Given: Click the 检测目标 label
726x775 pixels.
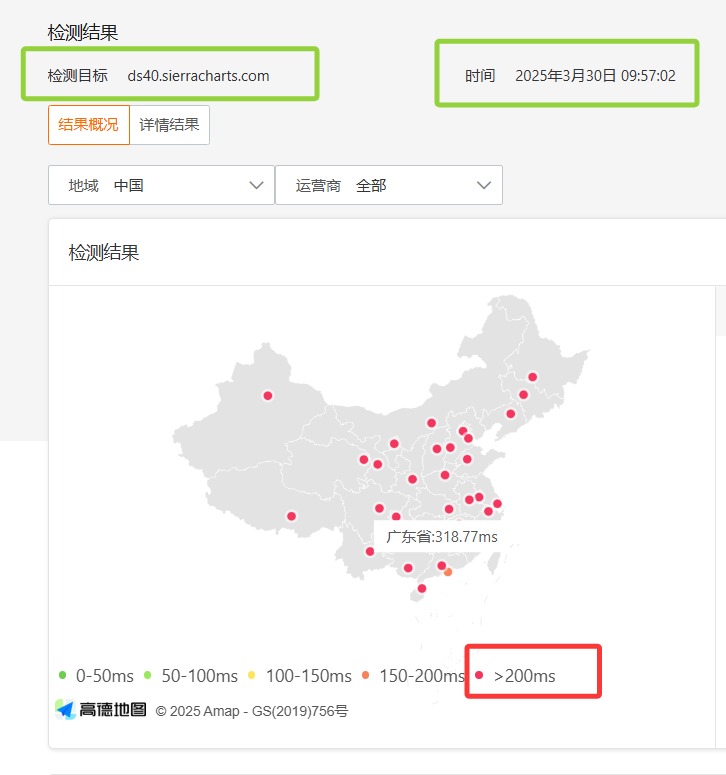Looking at the screenshot, I should pyautogui.click(x=78, y=76).
